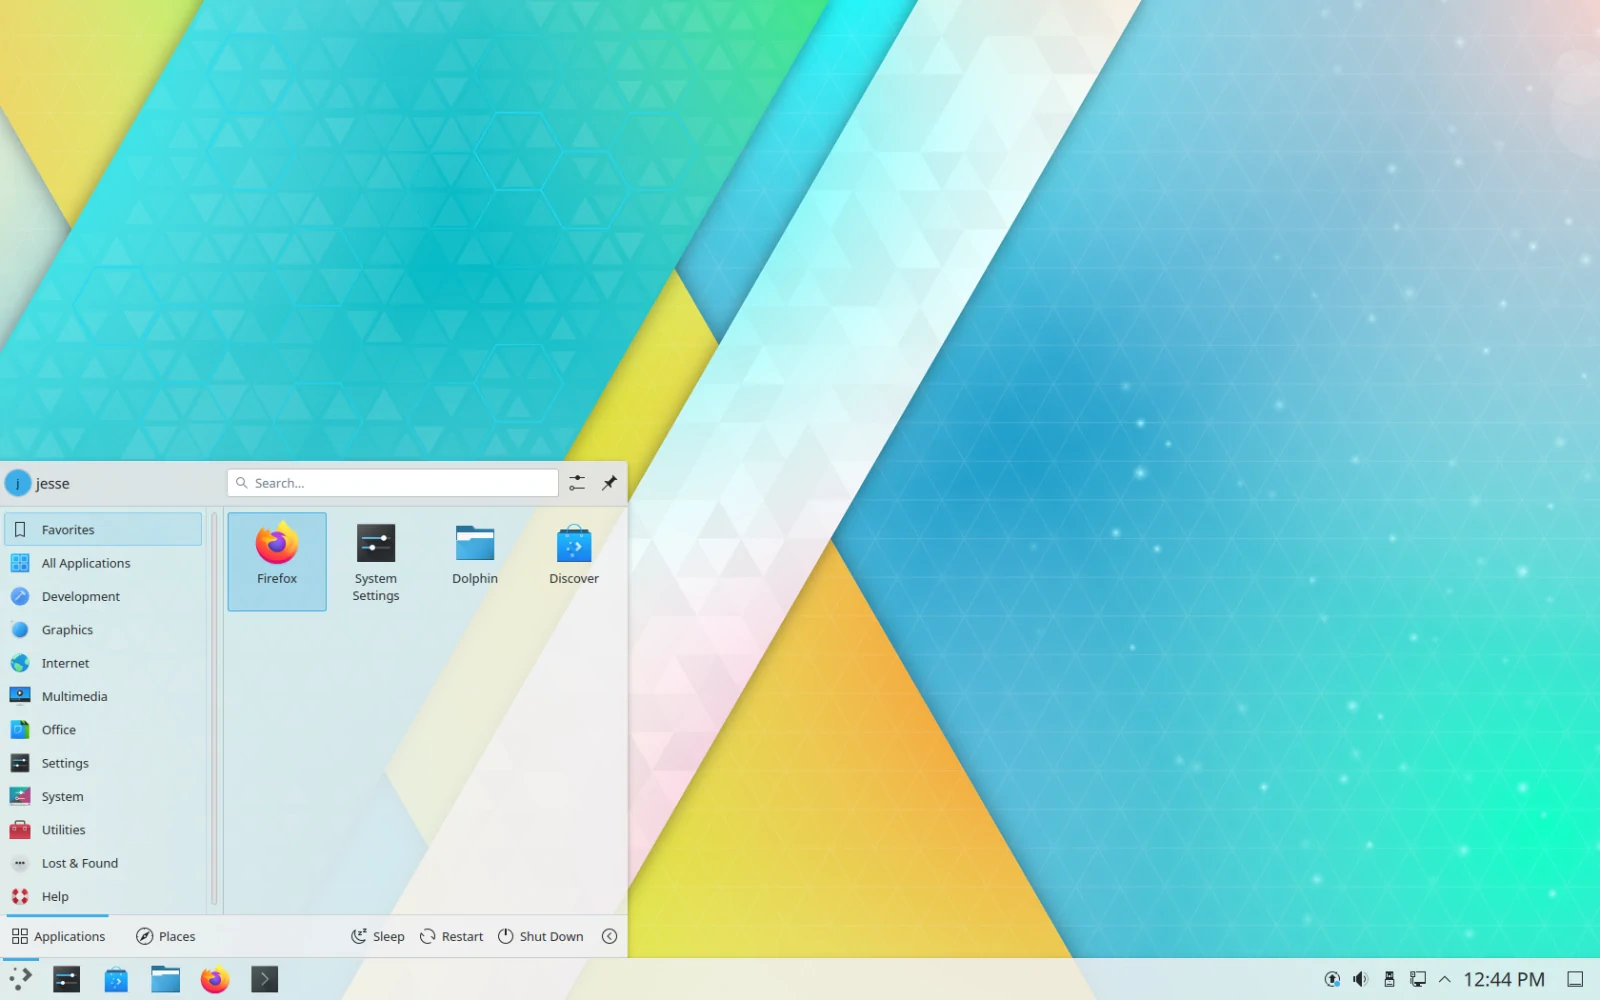1600x1000 pixels.
Task: Open the Development category
Action: coord(80,597)
